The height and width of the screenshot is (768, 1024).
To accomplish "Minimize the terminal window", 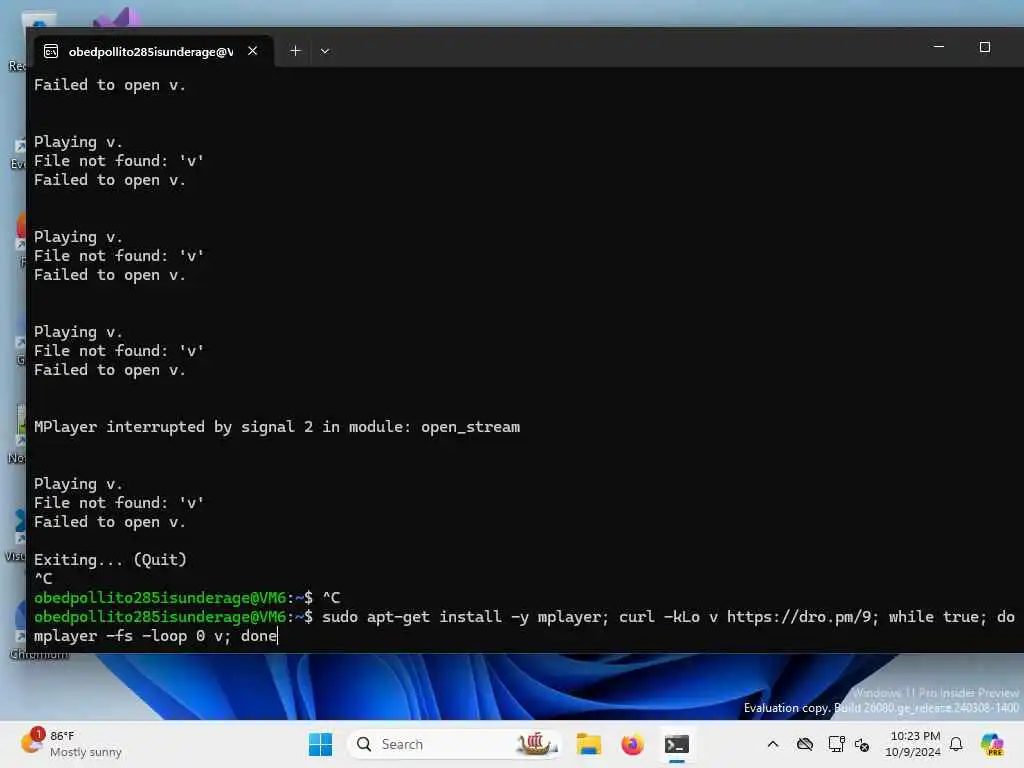I will [938, 47].
